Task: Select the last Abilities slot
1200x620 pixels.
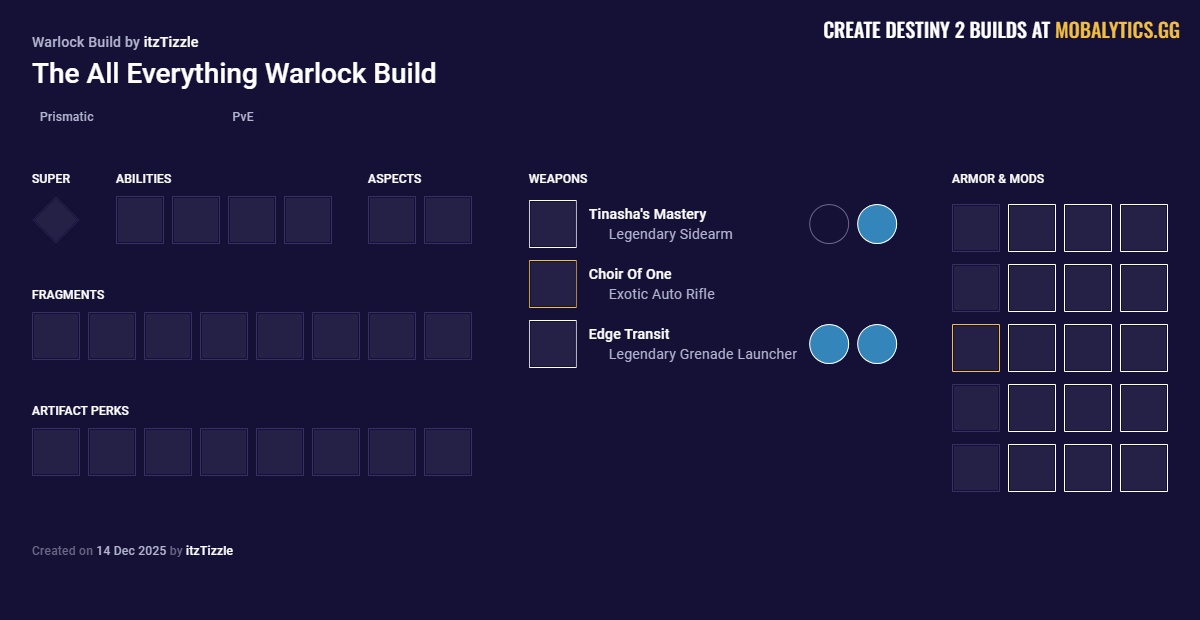Action: (308, 220)
